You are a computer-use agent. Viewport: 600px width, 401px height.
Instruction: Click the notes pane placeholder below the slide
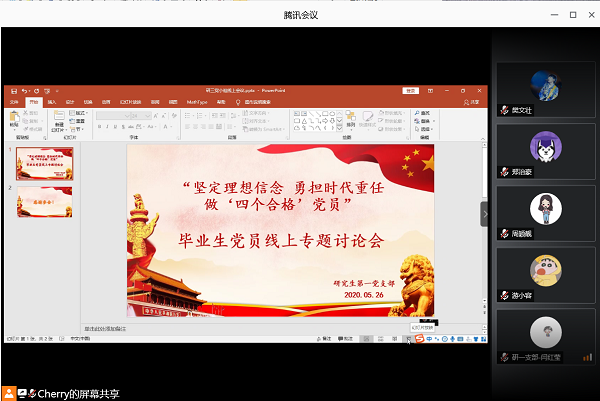pyautogui.click(x=110, y=328)
